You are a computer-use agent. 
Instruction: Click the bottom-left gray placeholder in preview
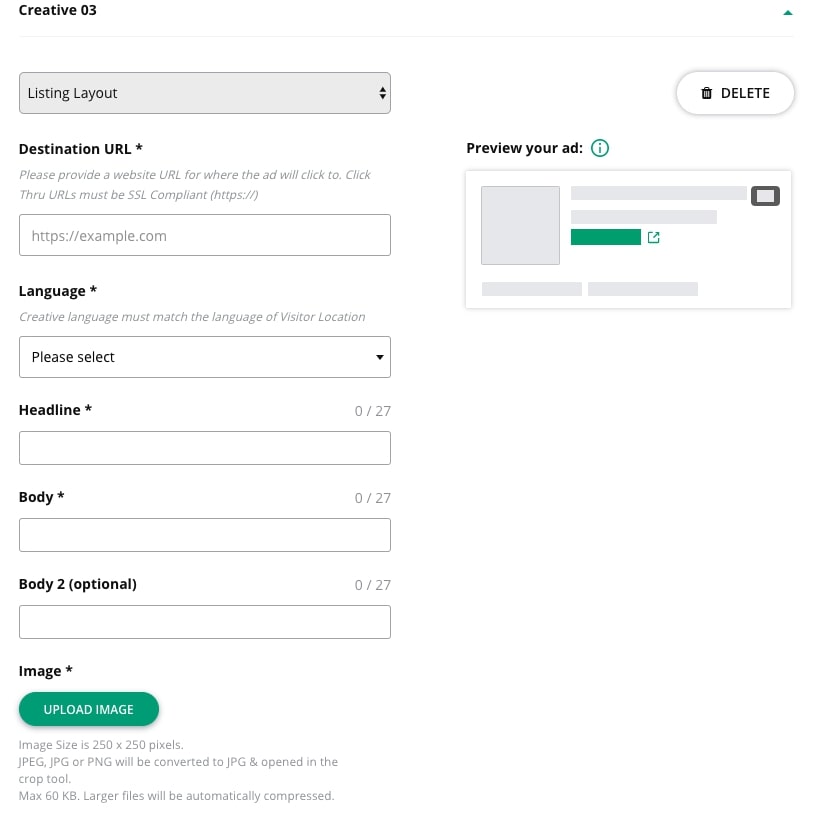(532, 289)
